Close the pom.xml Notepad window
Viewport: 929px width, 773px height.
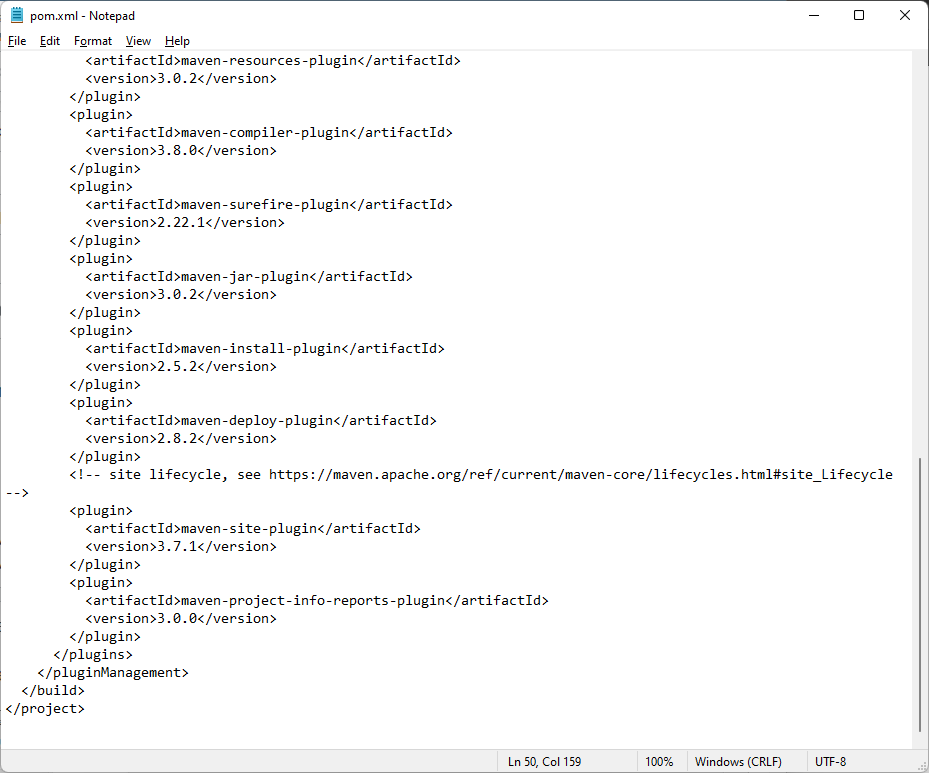click(x=905, y=15)
